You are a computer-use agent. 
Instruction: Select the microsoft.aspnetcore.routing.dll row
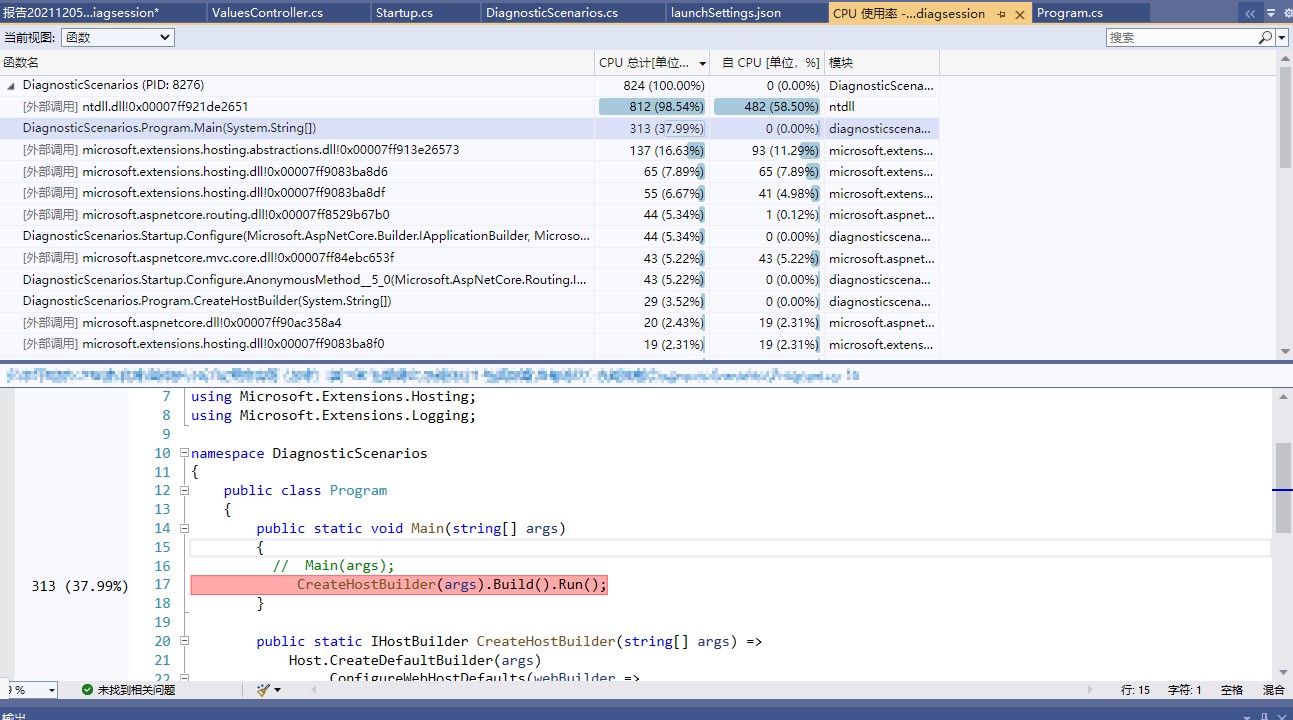[x=470, y=214]
